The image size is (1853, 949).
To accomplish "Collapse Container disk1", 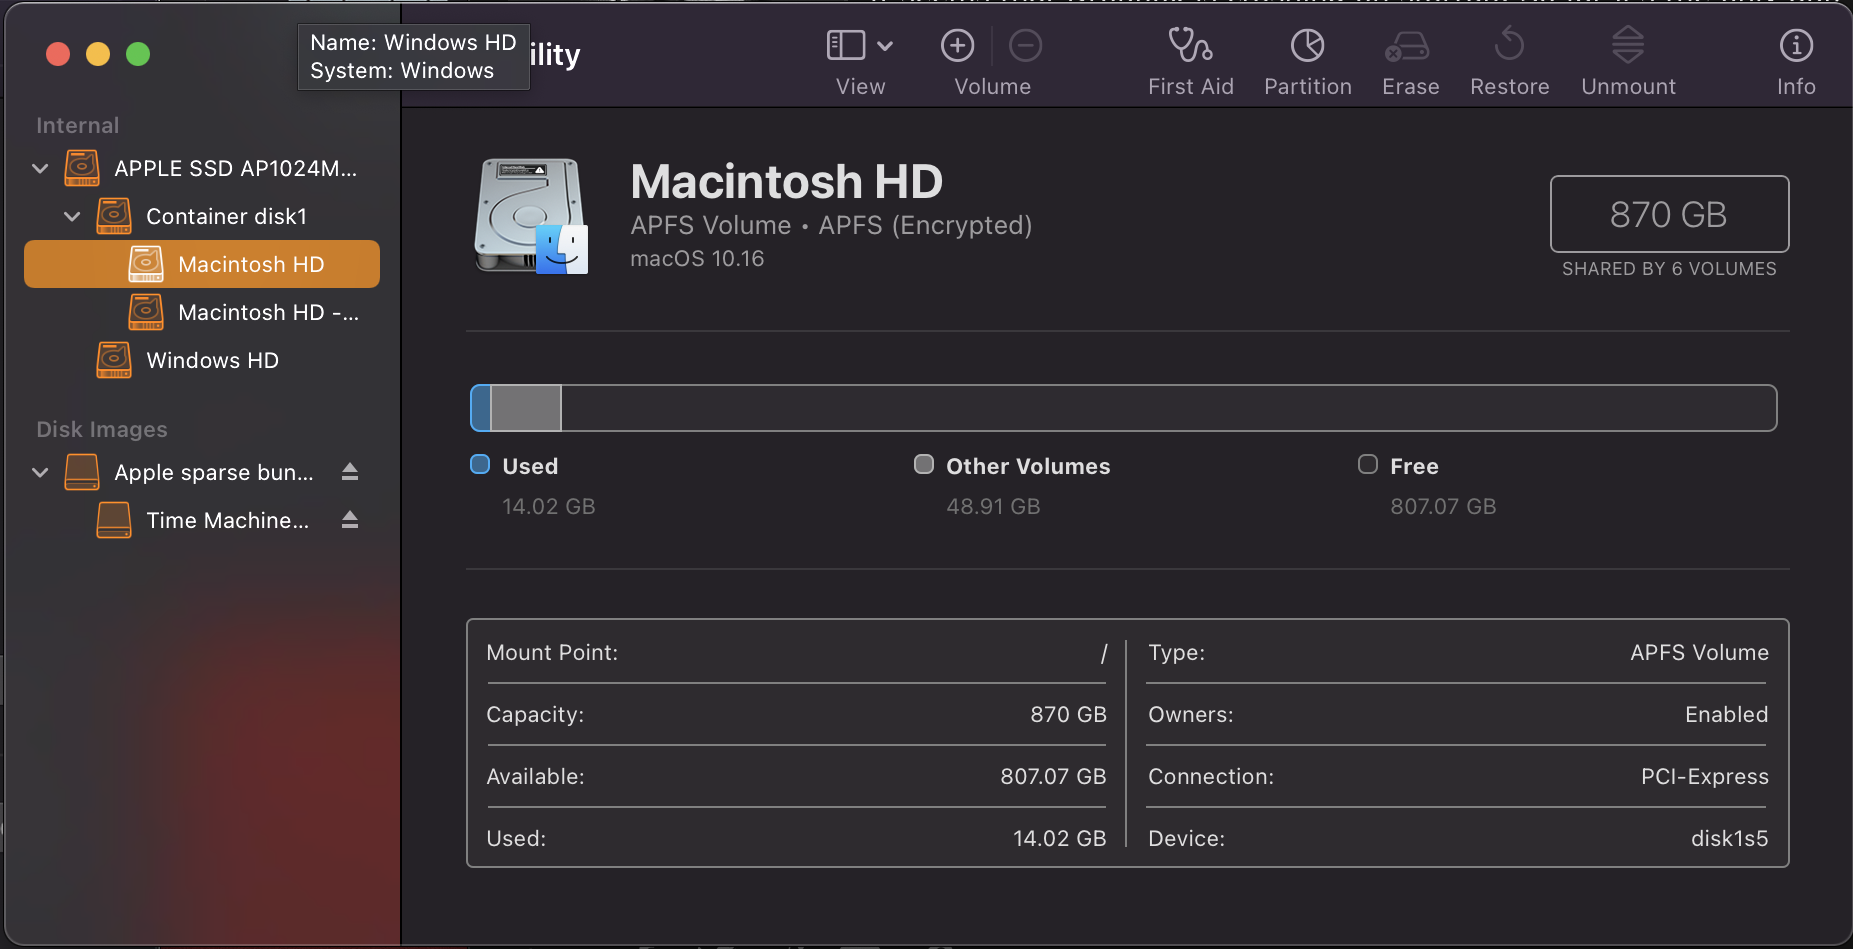I will (x=72, y=216).
